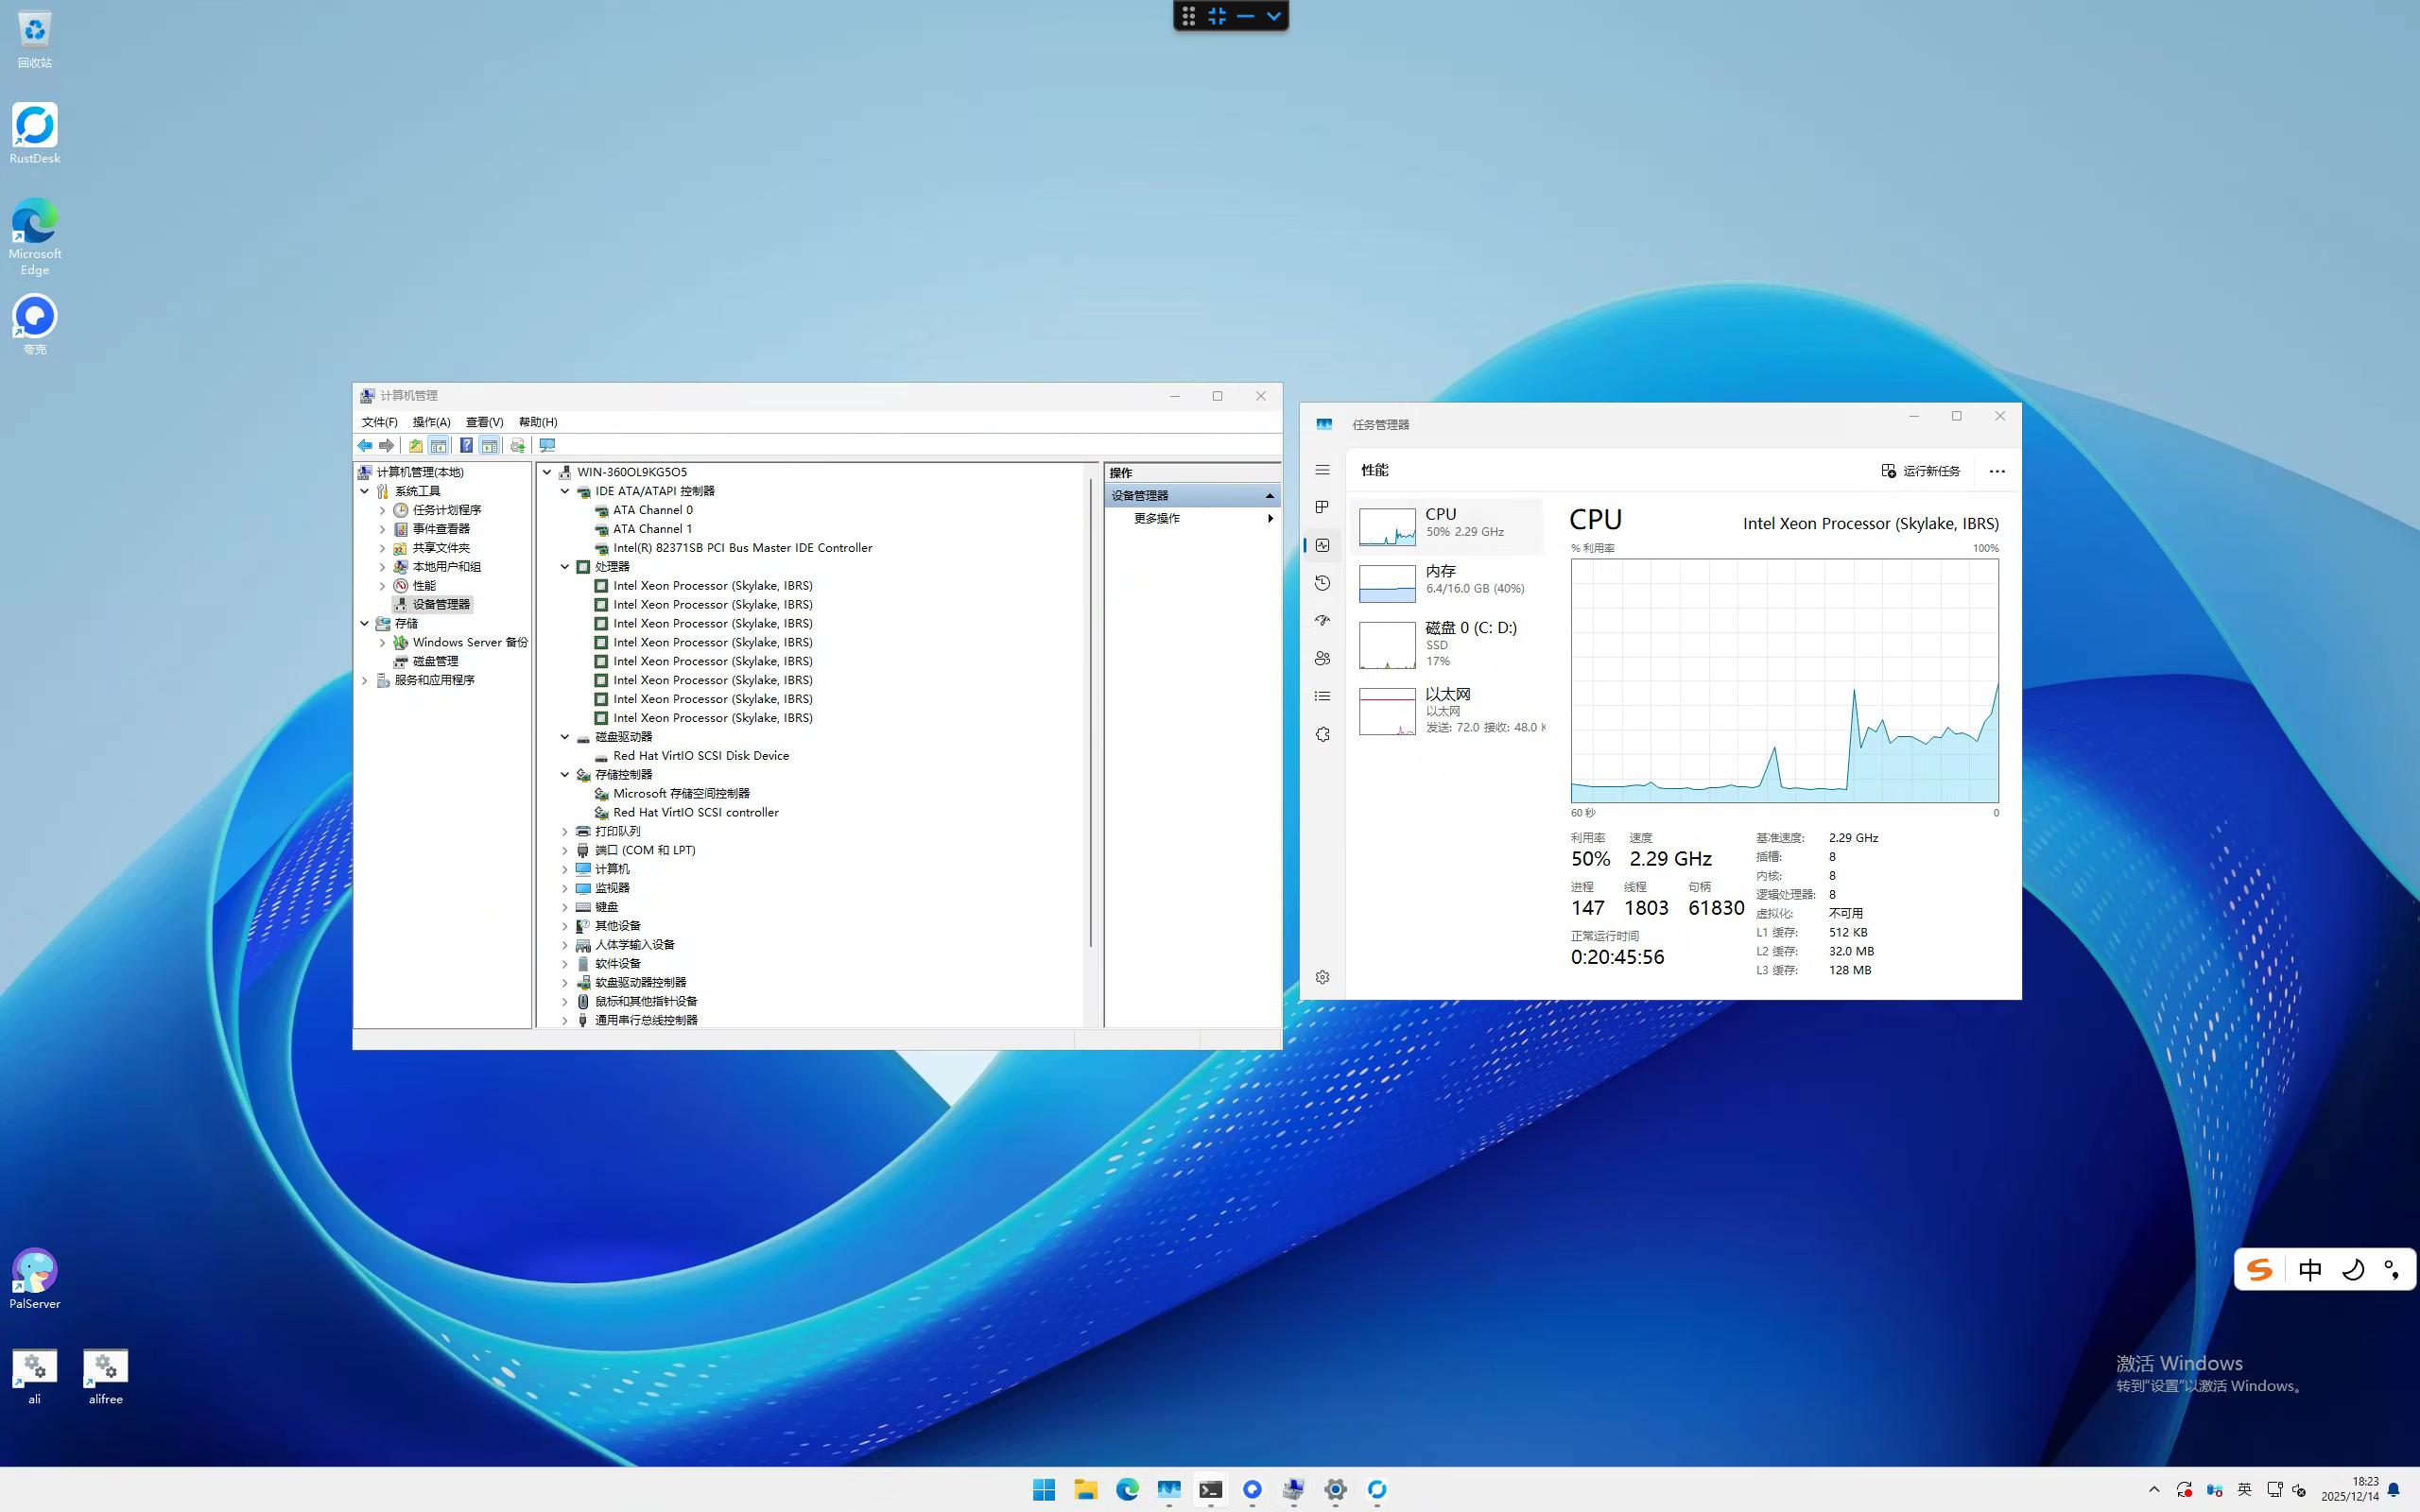
Task: Expand 服务和应用程序 in left tree
Action: (x=365, y=680)
